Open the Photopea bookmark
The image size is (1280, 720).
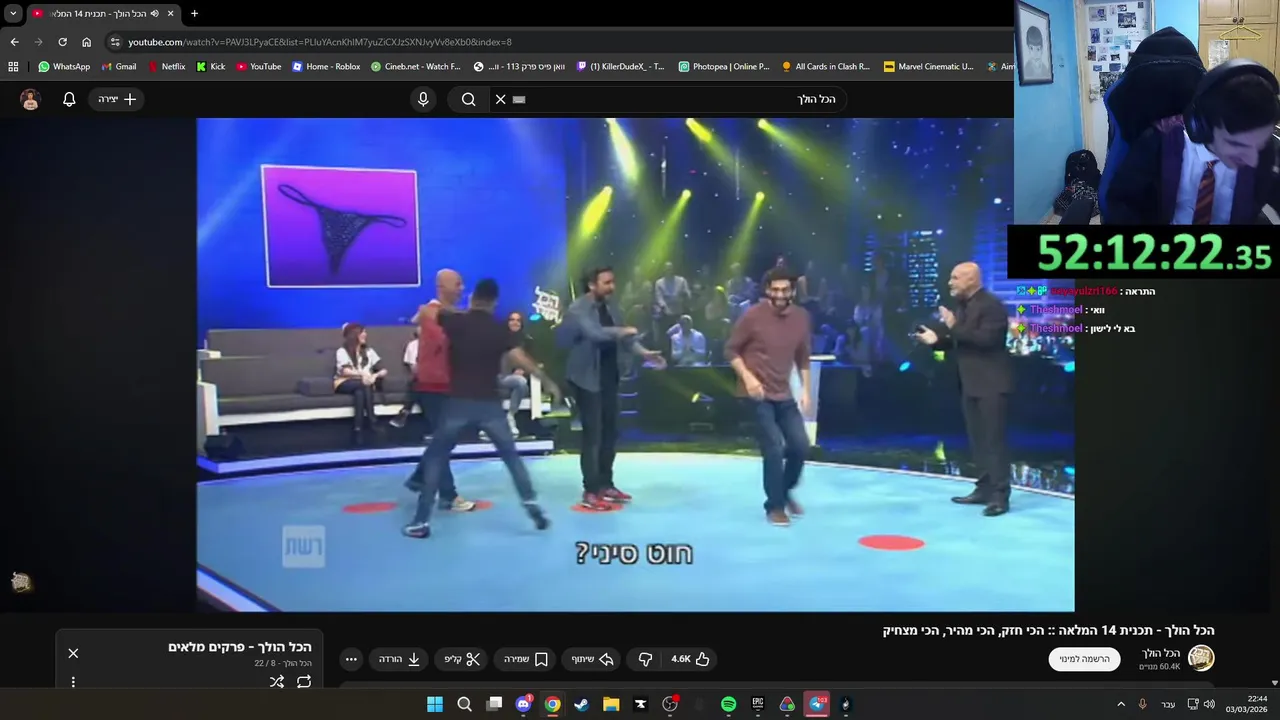724,67
